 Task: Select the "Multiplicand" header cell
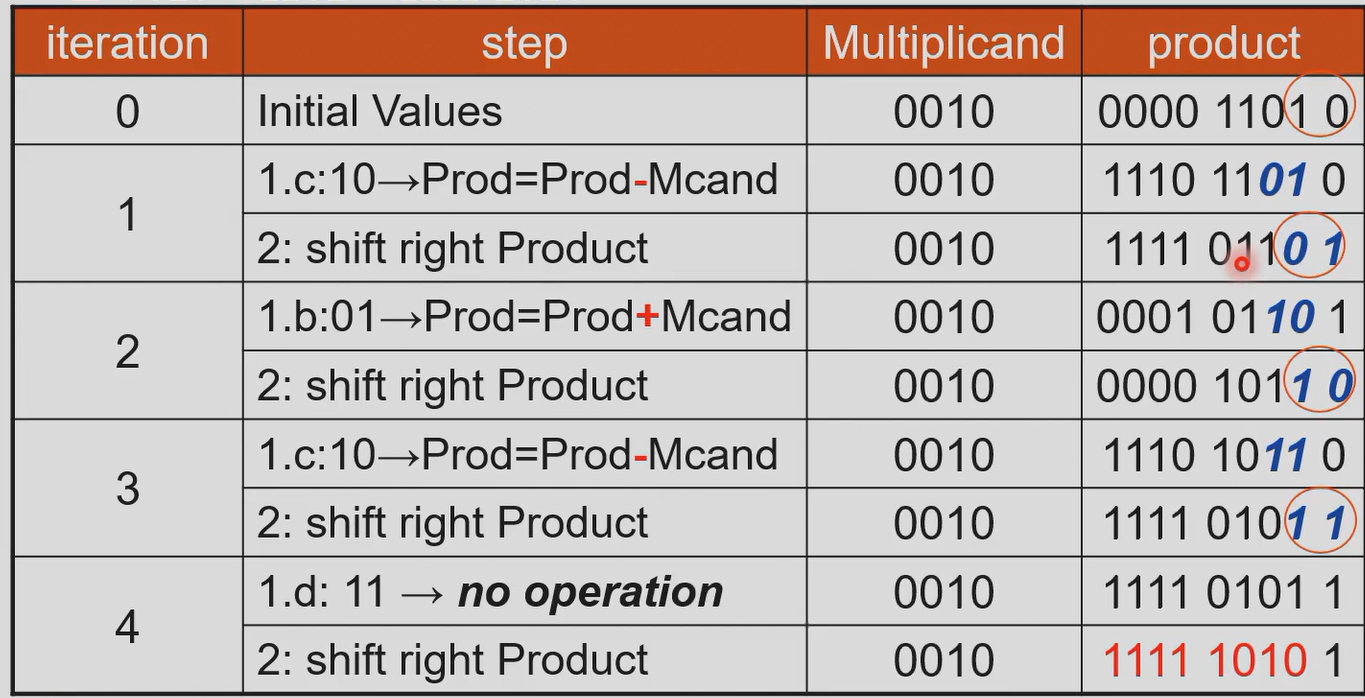pos(943,44)
